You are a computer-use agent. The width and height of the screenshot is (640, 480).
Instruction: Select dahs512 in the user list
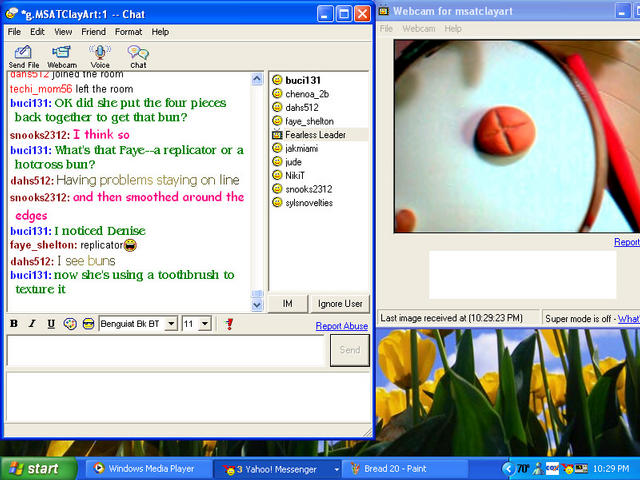[302, 107]
